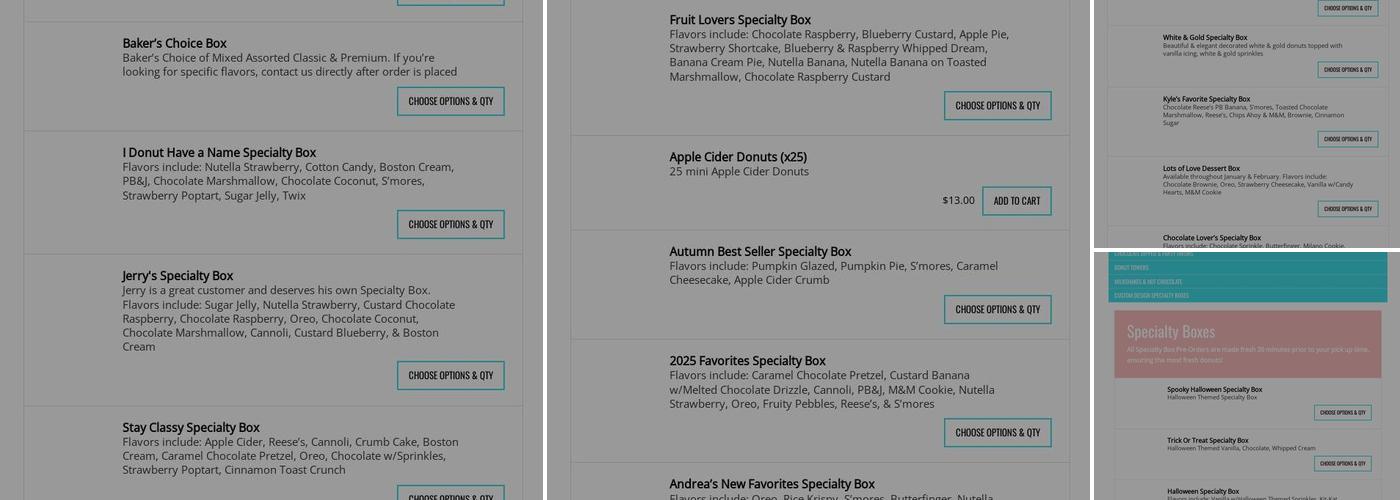Select Custom Design Specialty Boxes category

[x=1151, y=296]
